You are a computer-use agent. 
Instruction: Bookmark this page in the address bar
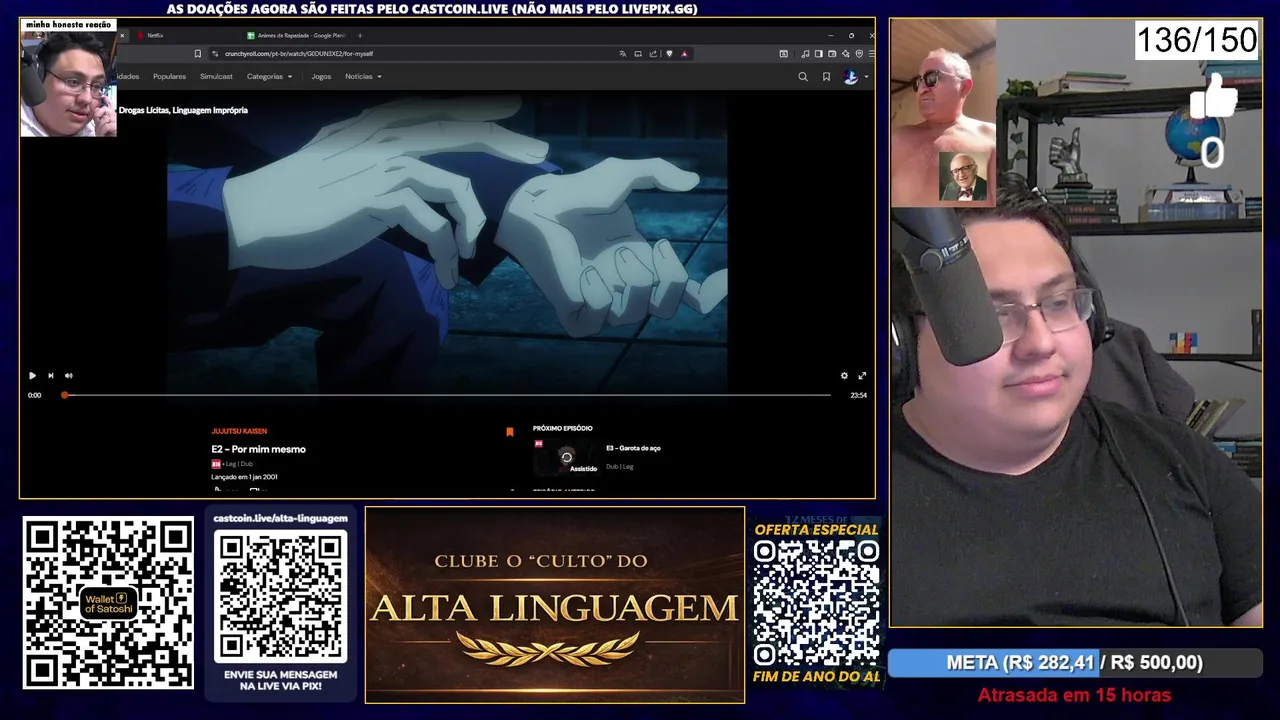click(x=198, y=54)
